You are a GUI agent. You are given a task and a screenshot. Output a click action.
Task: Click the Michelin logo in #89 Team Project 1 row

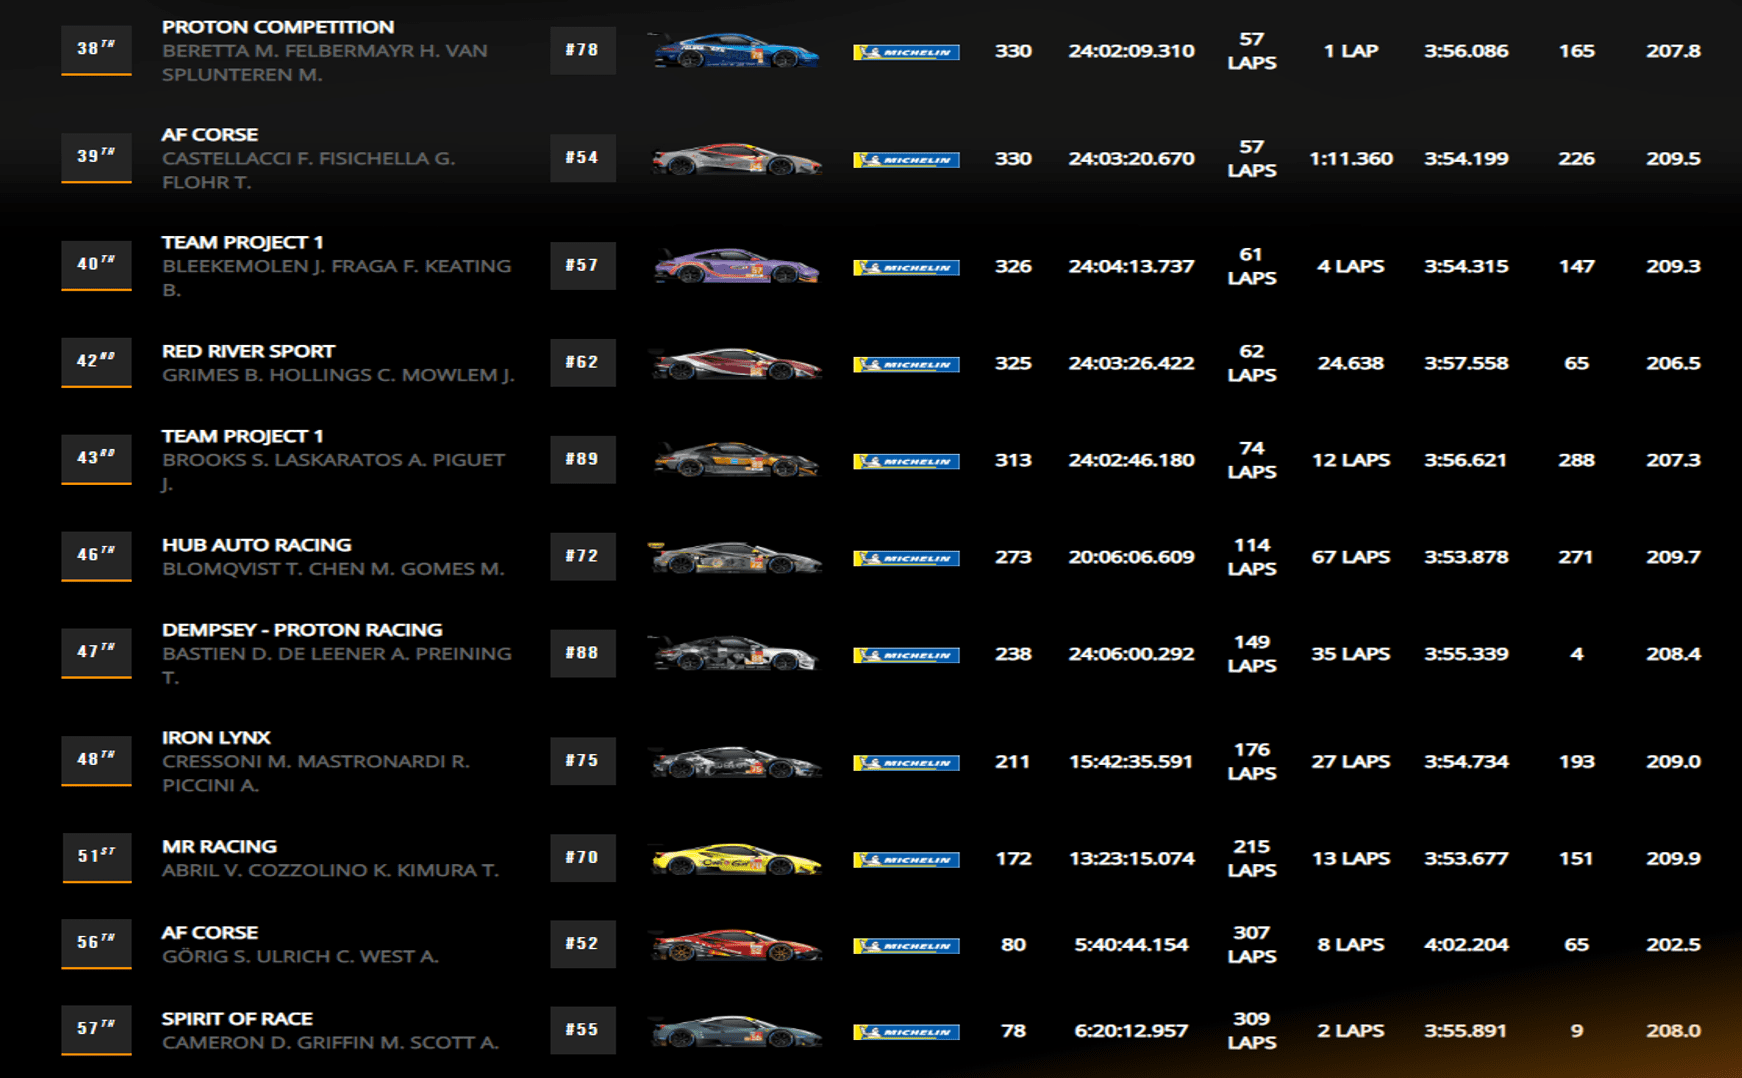tap(906, 462)
